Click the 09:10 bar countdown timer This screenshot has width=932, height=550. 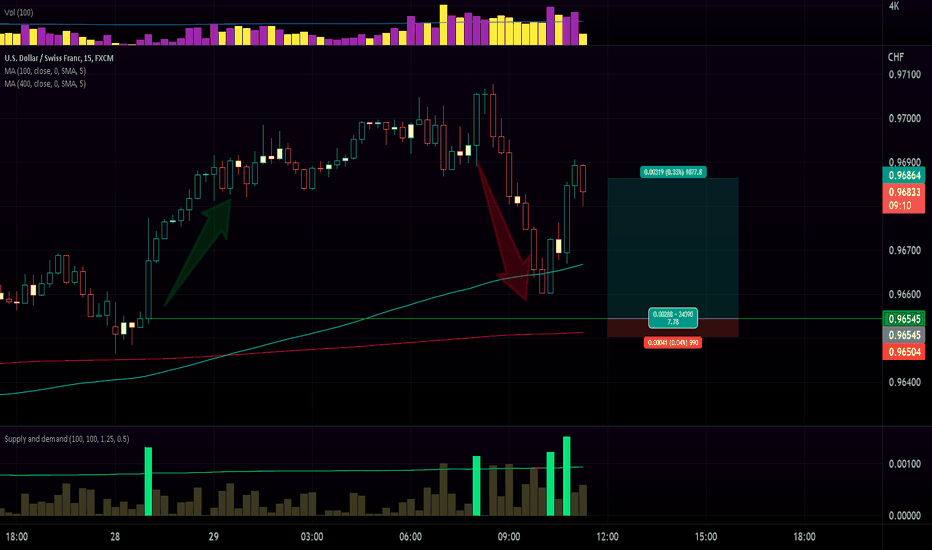click(x=900, y=206)
